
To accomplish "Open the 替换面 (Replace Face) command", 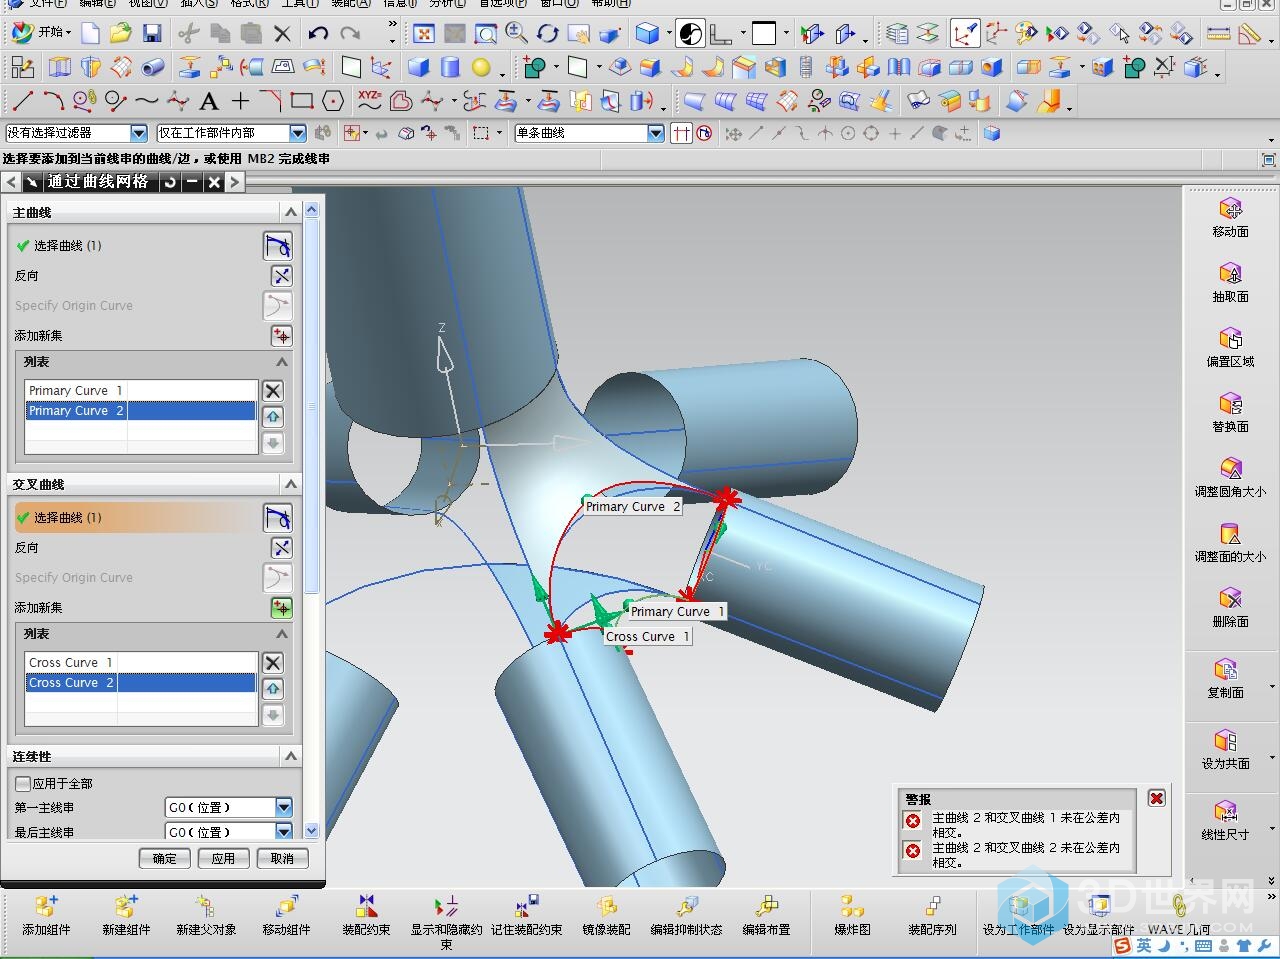I will [x=1230, y=412].
